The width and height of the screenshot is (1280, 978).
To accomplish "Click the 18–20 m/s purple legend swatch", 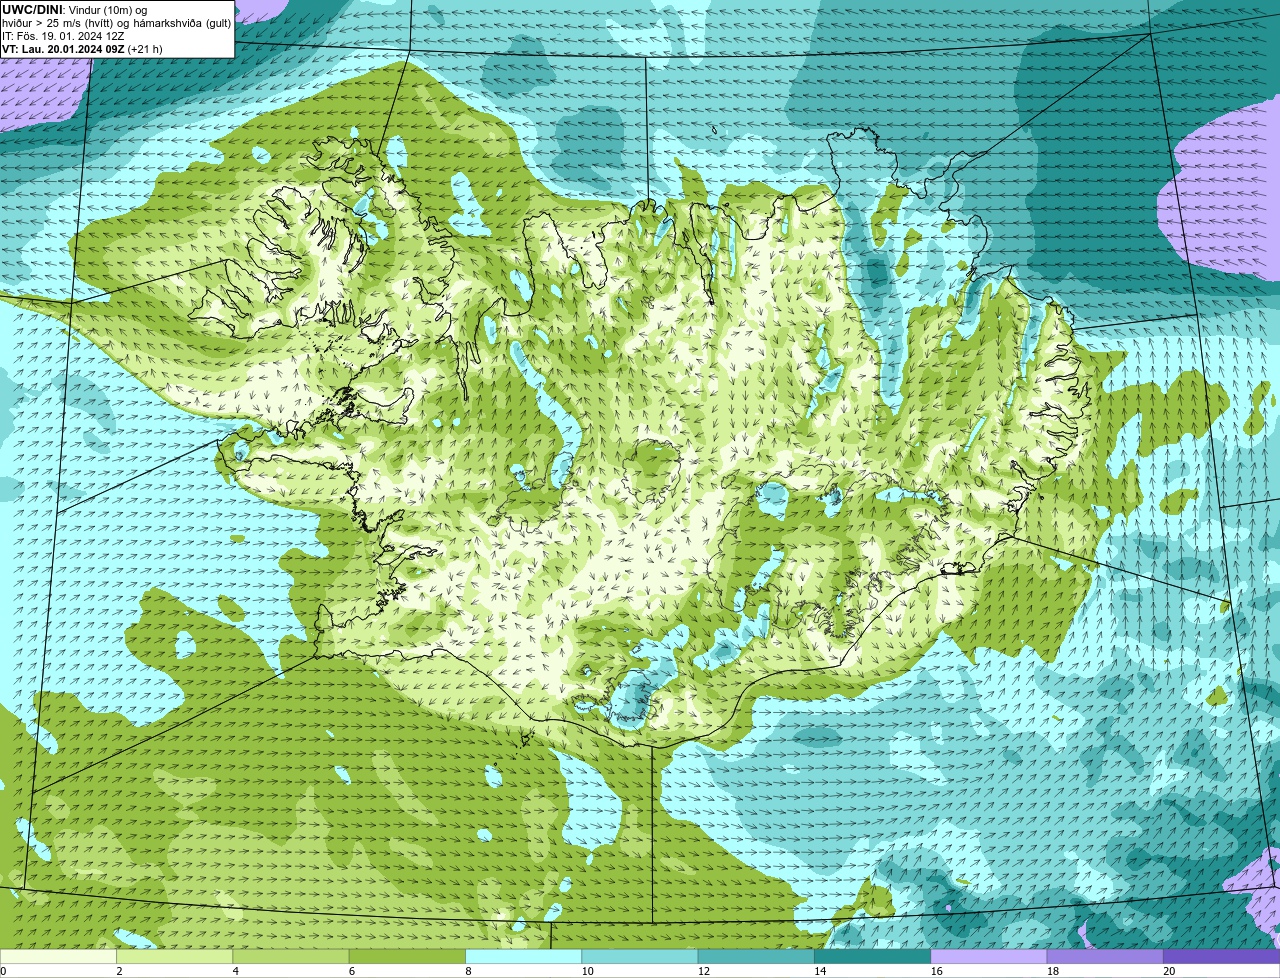I will 1105,956.
